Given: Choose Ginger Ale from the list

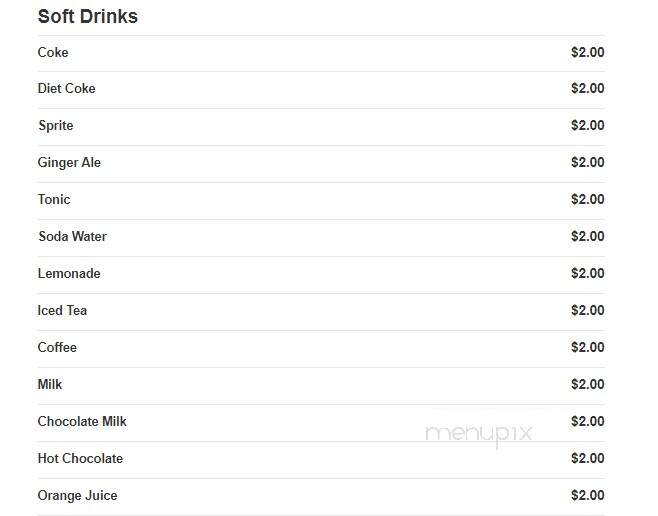Looking at the screenshot, I should coord(69,163).
